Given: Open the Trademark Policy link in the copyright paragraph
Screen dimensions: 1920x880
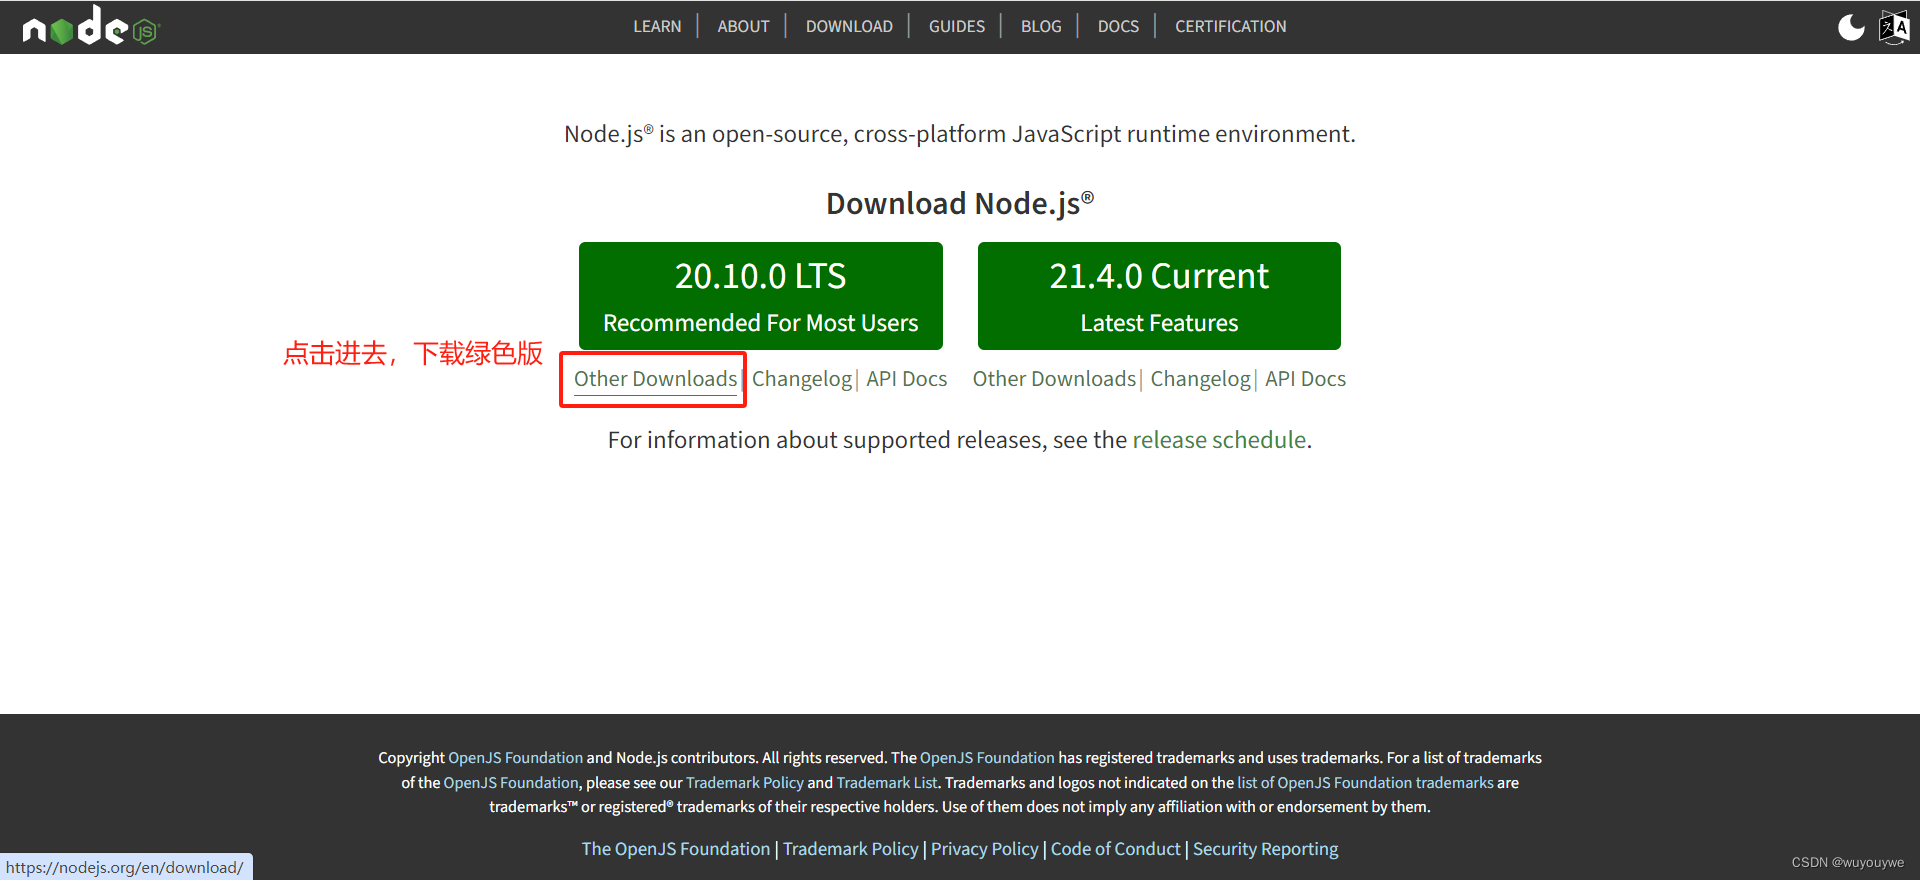Looking at the screenshot, I should [x=745, y=783].
